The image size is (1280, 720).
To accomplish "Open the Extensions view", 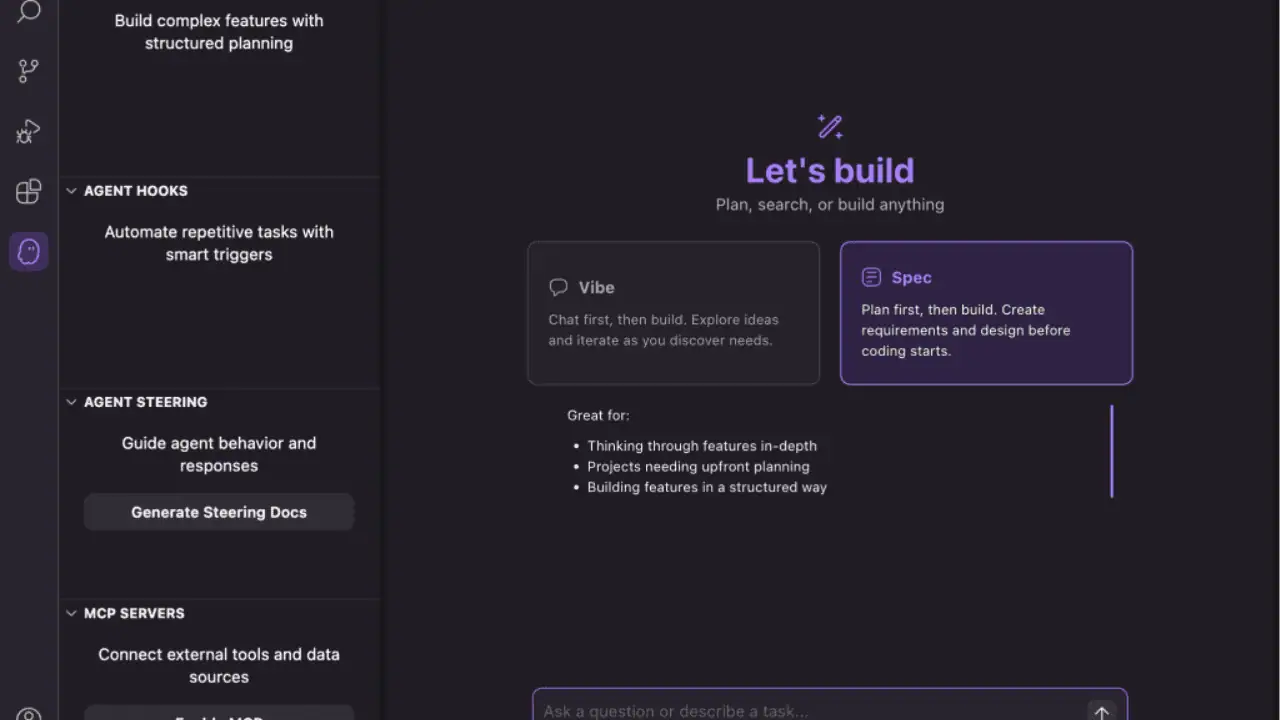I will [29, 191].
